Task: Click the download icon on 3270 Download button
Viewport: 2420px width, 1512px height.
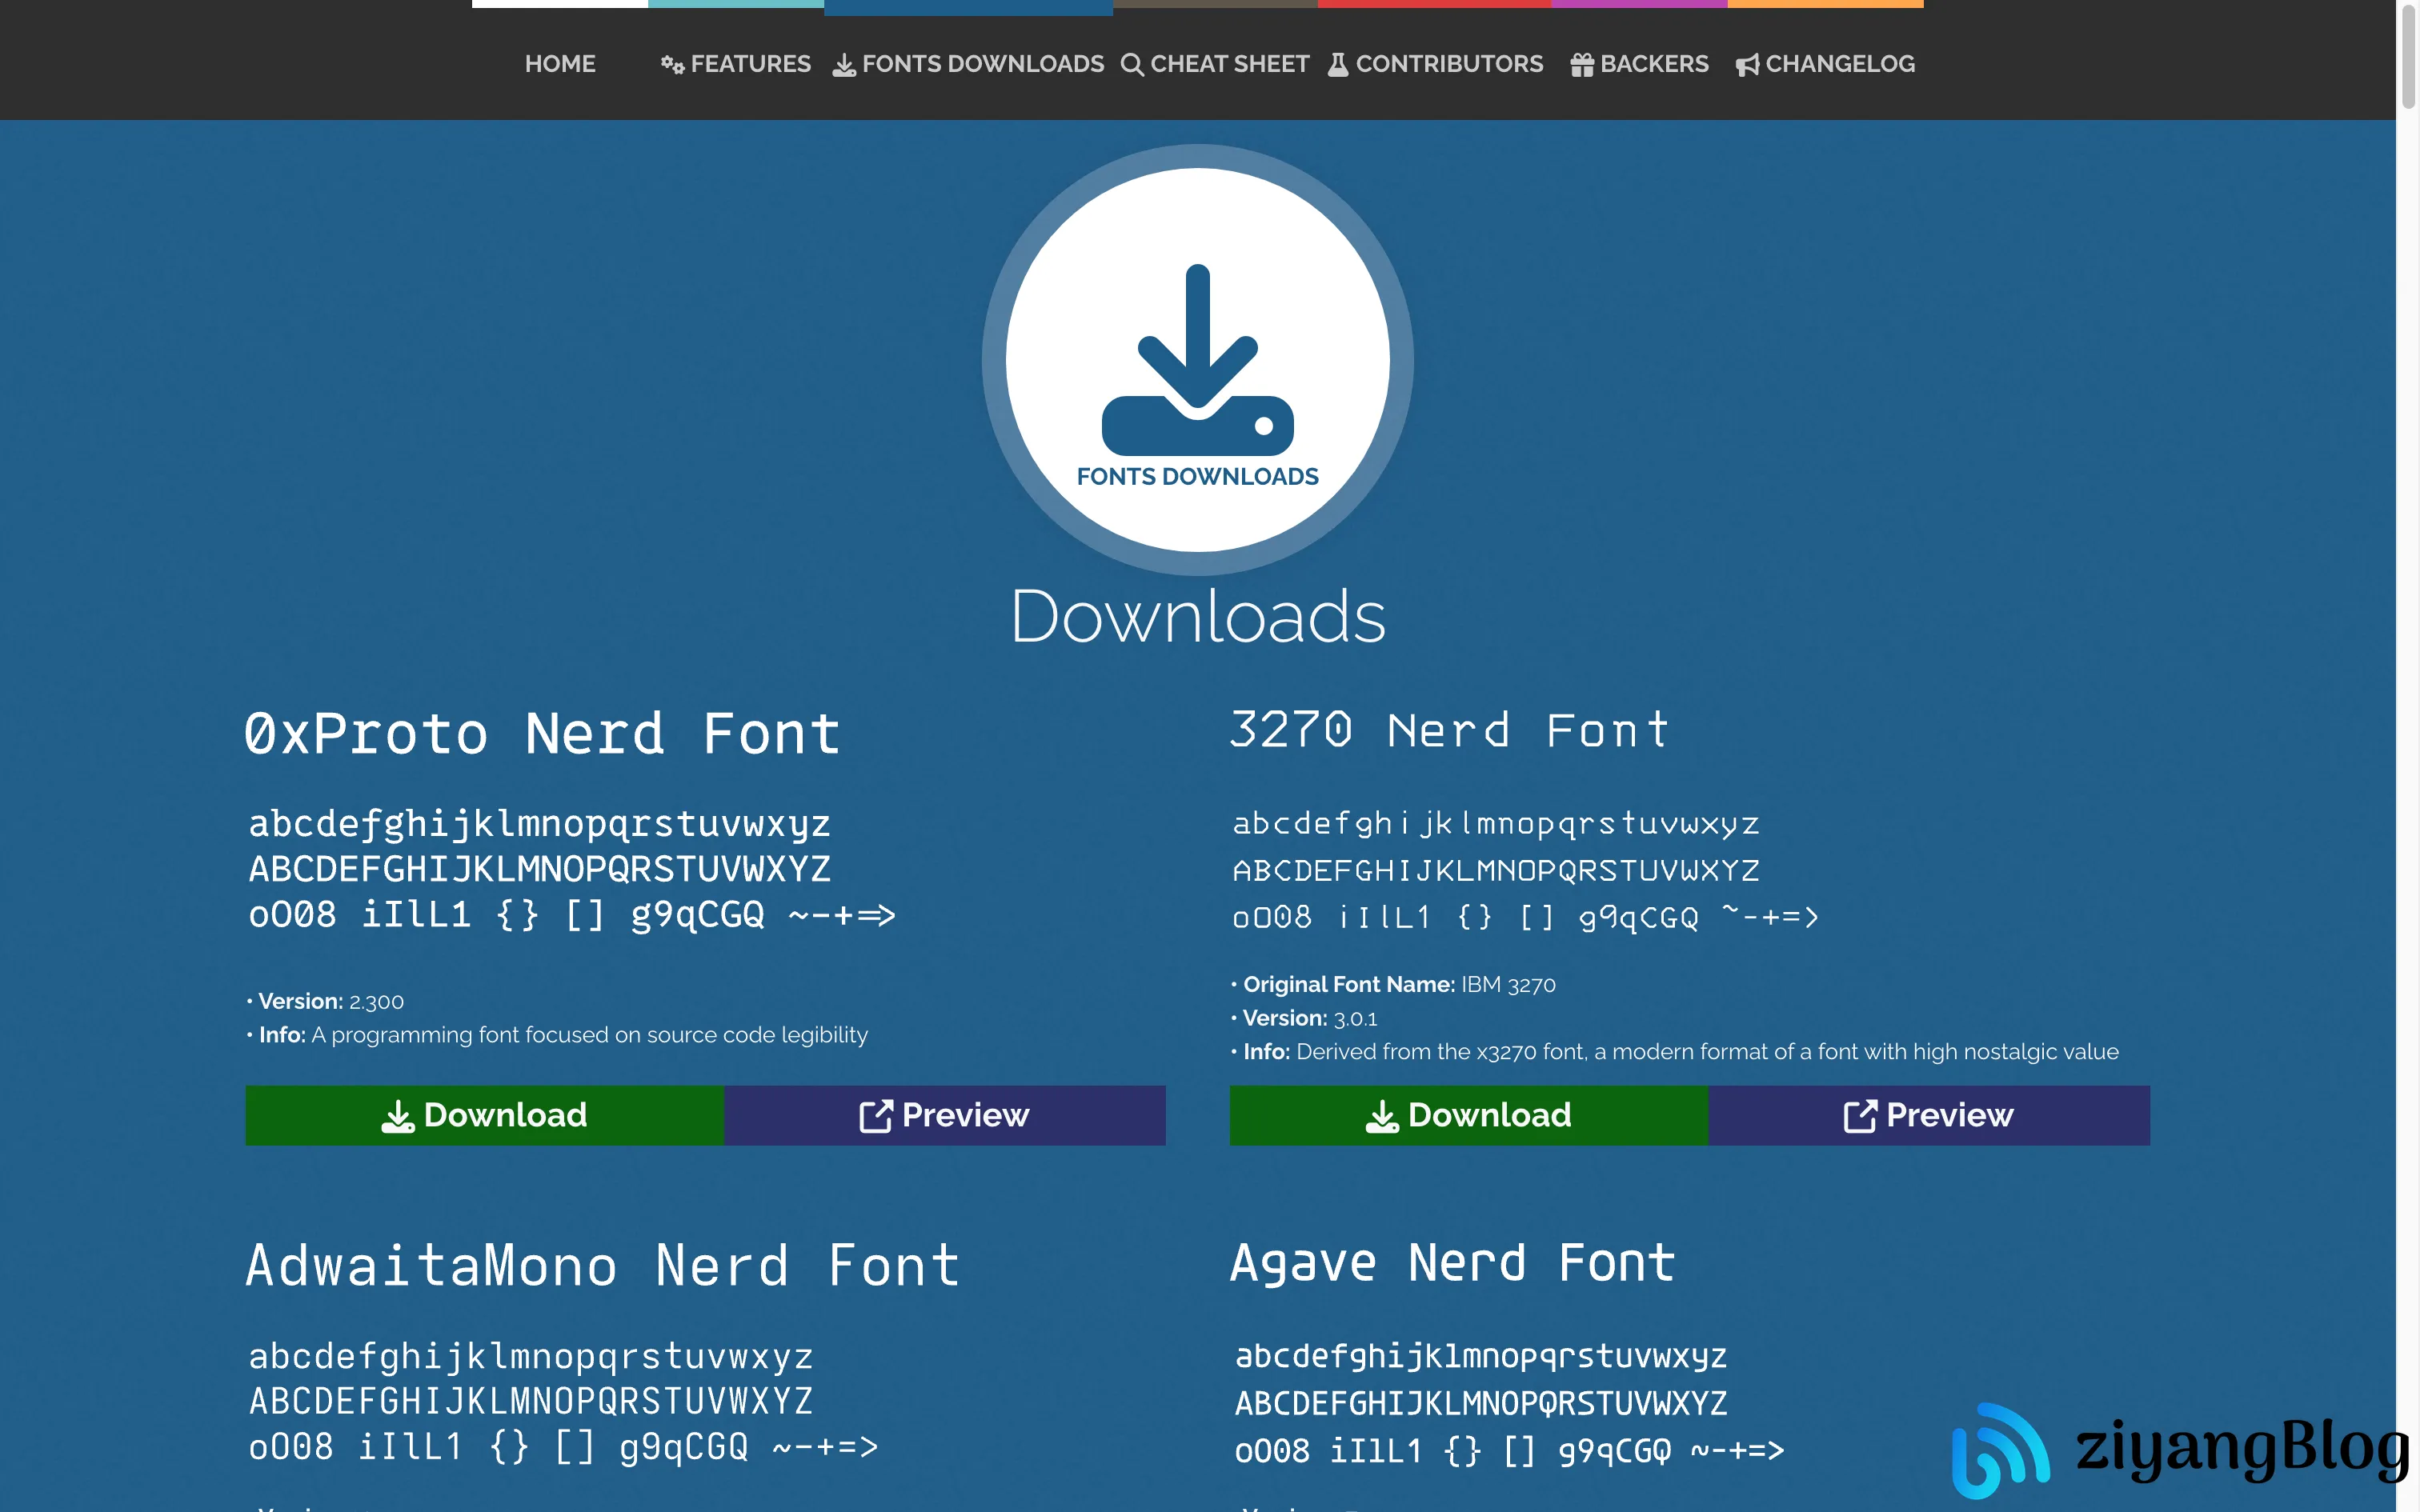Action: [x=1382, y=1116]
